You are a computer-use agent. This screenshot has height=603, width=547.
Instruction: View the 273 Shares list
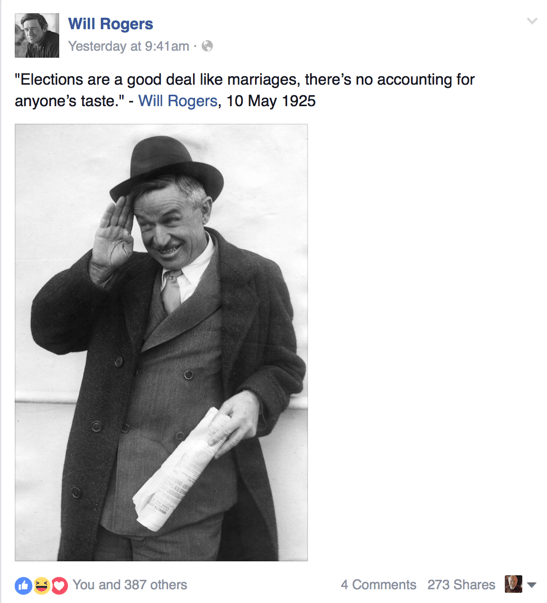pos(461,585)
